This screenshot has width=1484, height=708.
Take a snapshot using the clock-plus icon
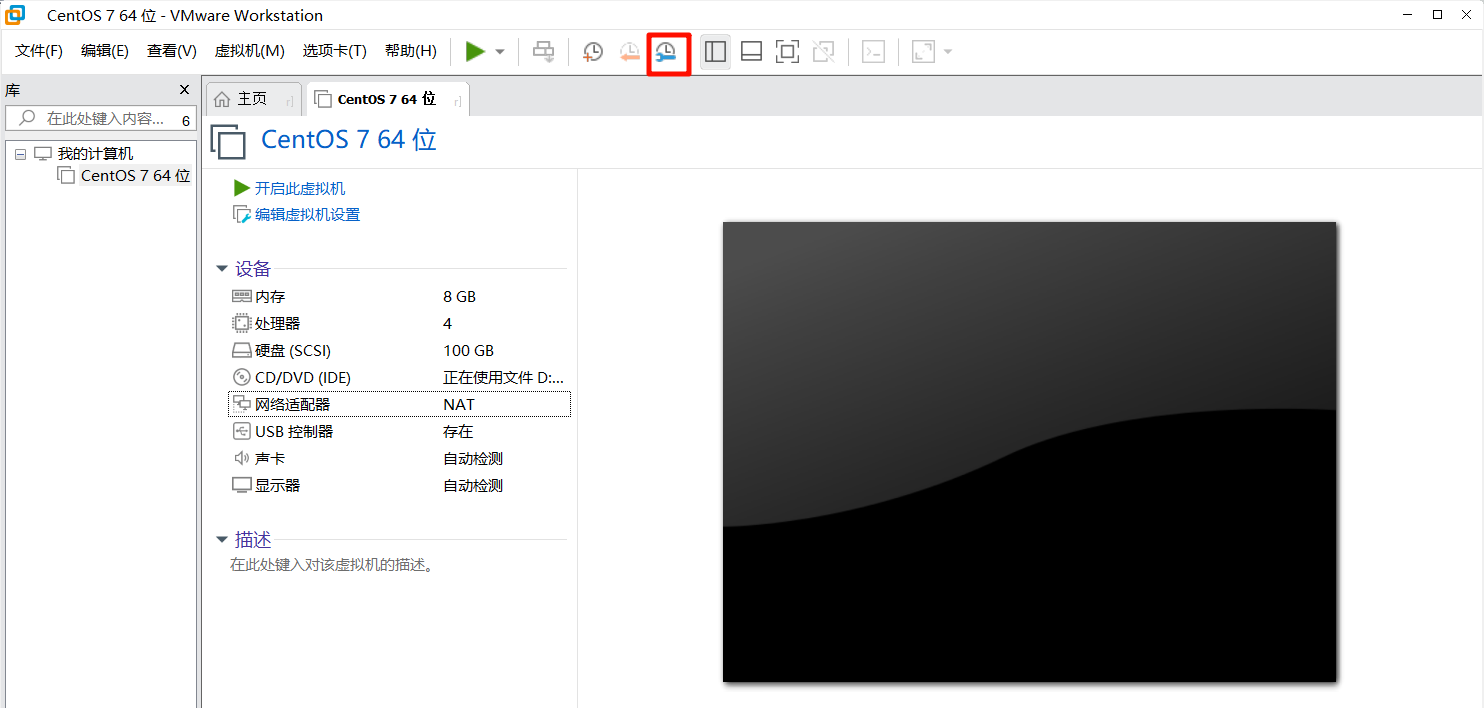coord(593,52)
